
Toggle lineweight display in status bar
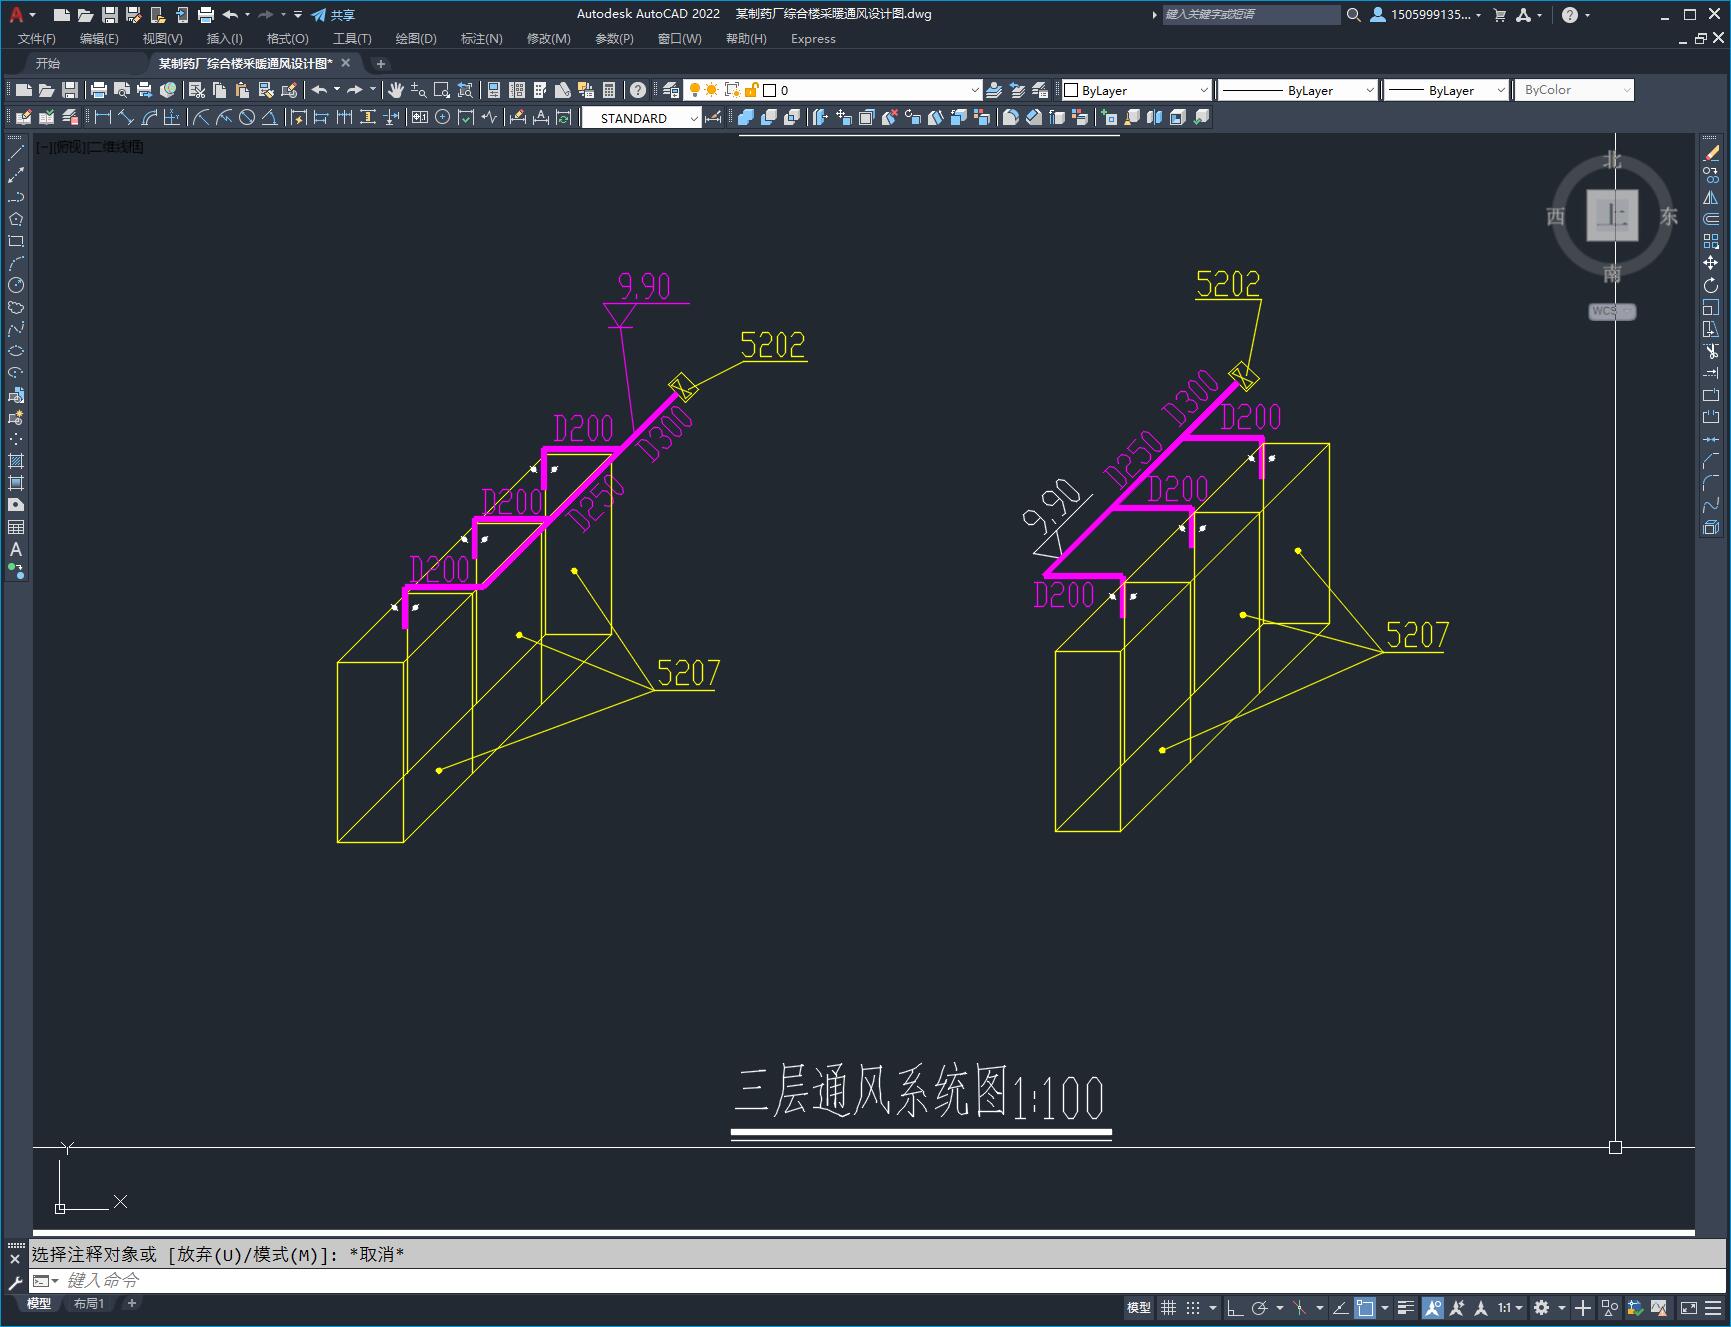coord(1406,1307)
